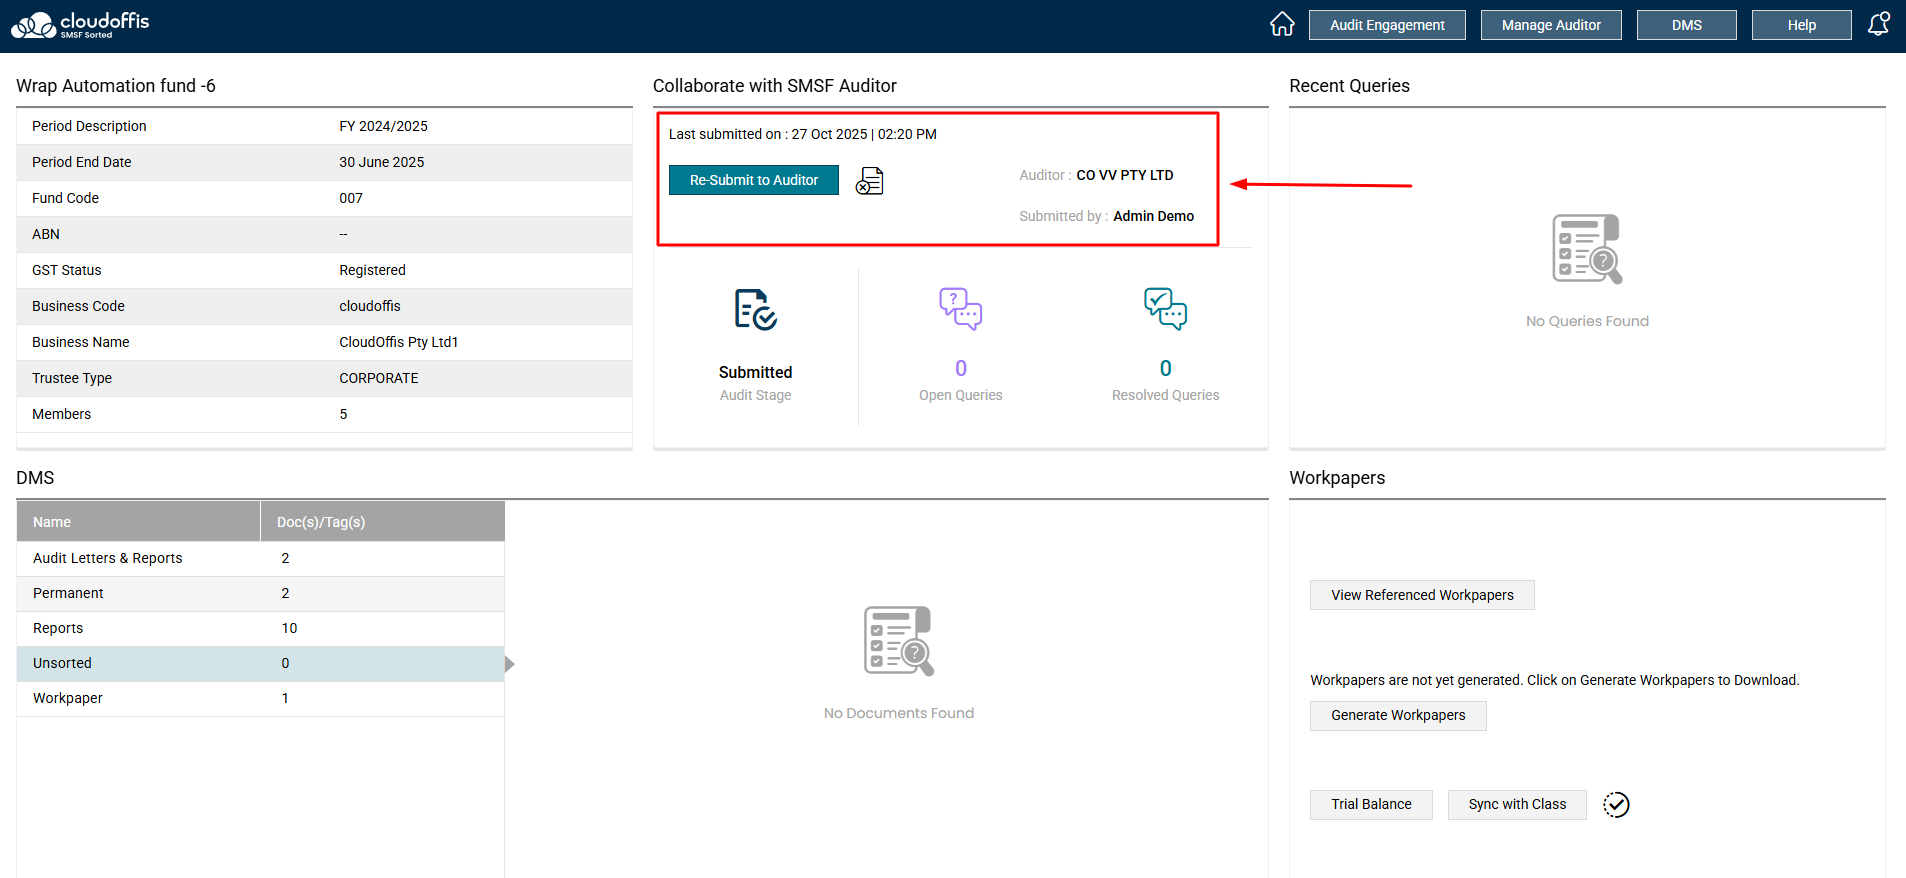Expand the Unsorted folder arrow
The image size is (1906, 878).
point(510,664)
